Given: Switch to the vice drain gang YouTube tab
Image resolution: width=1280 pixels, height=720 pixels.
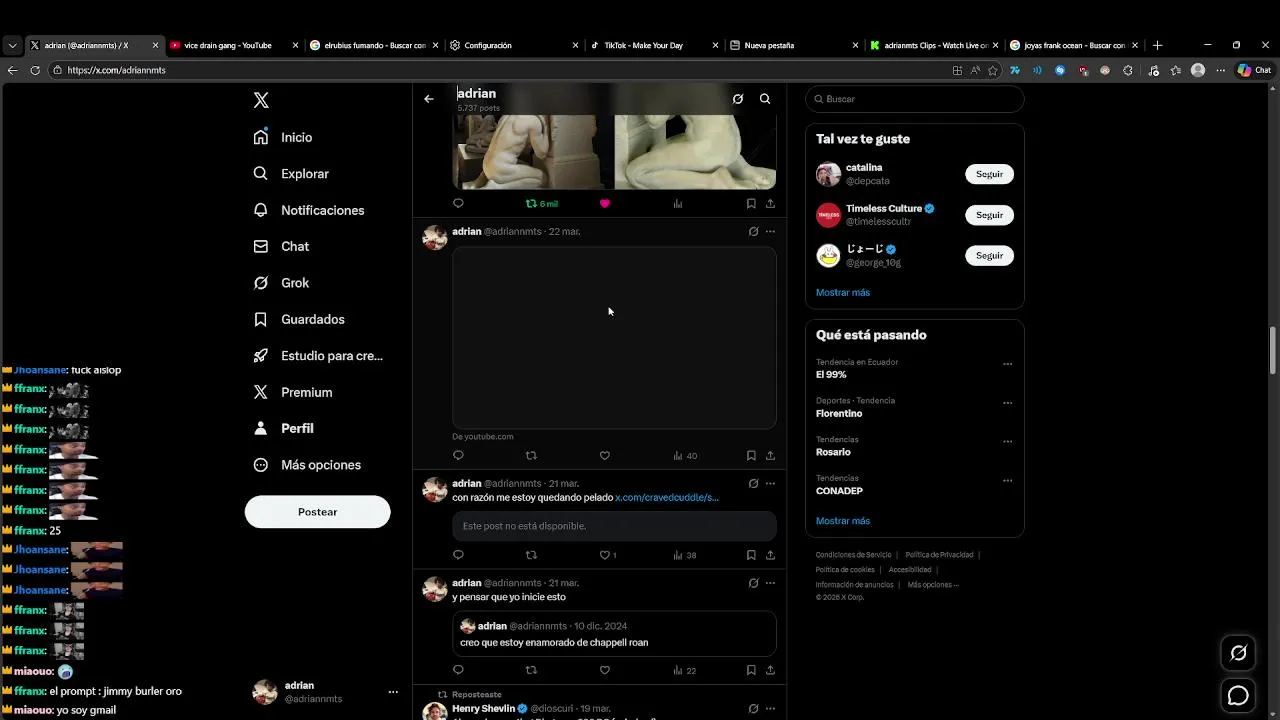Looking at the screenshot, I should [235, 45].
